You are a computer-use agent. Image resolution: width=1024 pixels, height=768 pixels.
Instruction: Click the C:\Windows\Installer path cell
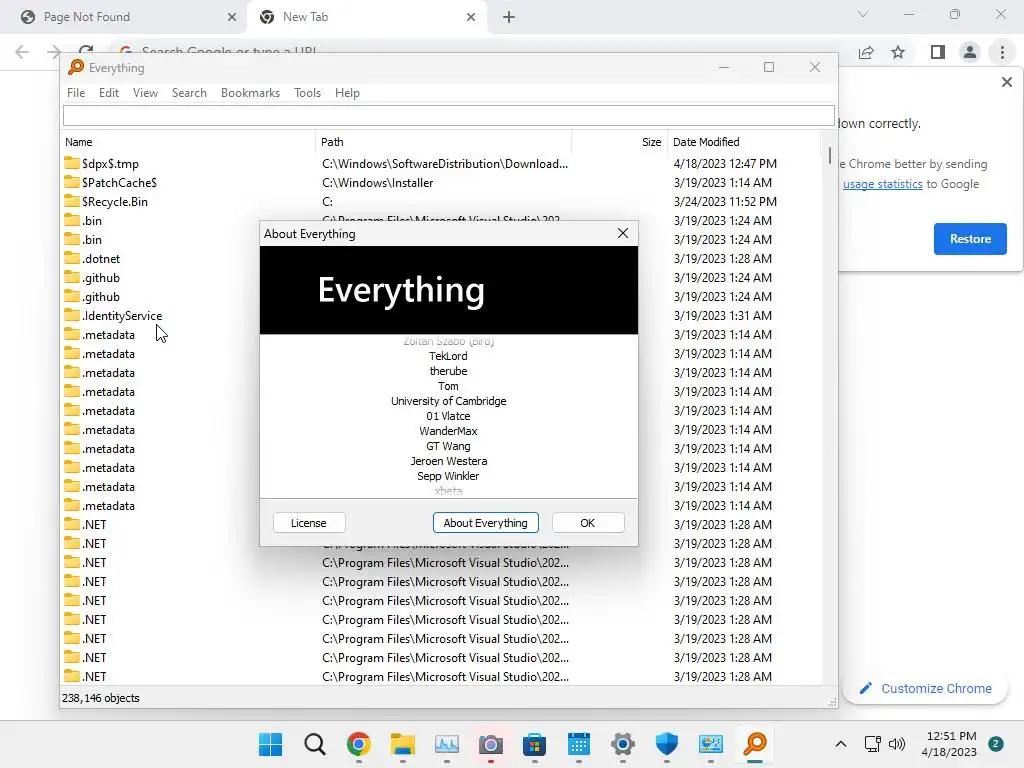pyautogui.click(x=377, y=183)
